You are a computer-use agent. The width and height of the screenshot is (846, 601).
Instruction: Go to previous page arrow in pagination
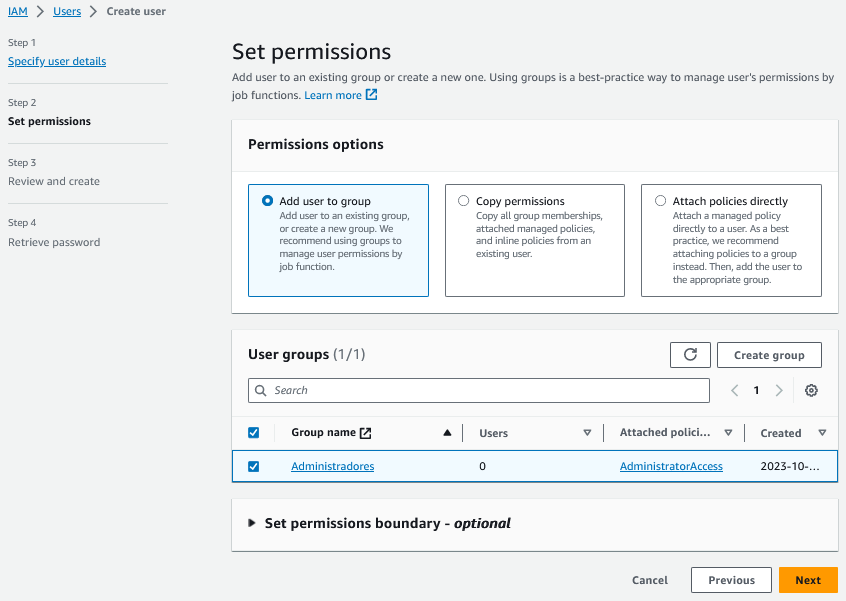click(735, 391)
